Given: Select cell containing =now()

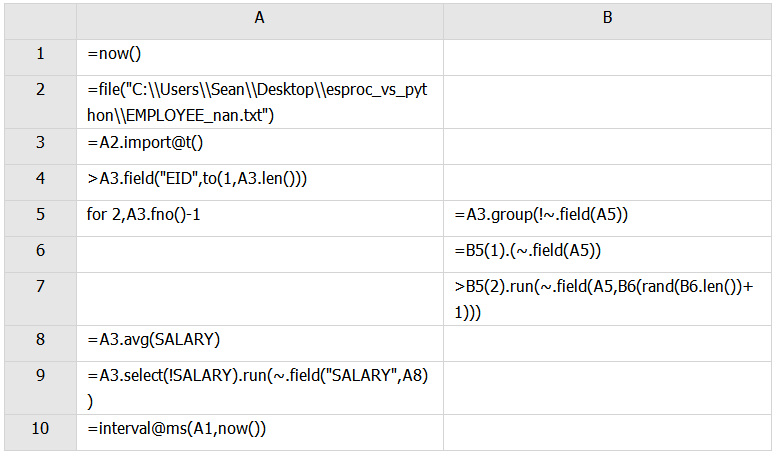Looking at the screenshot, I should click(260, 57).
